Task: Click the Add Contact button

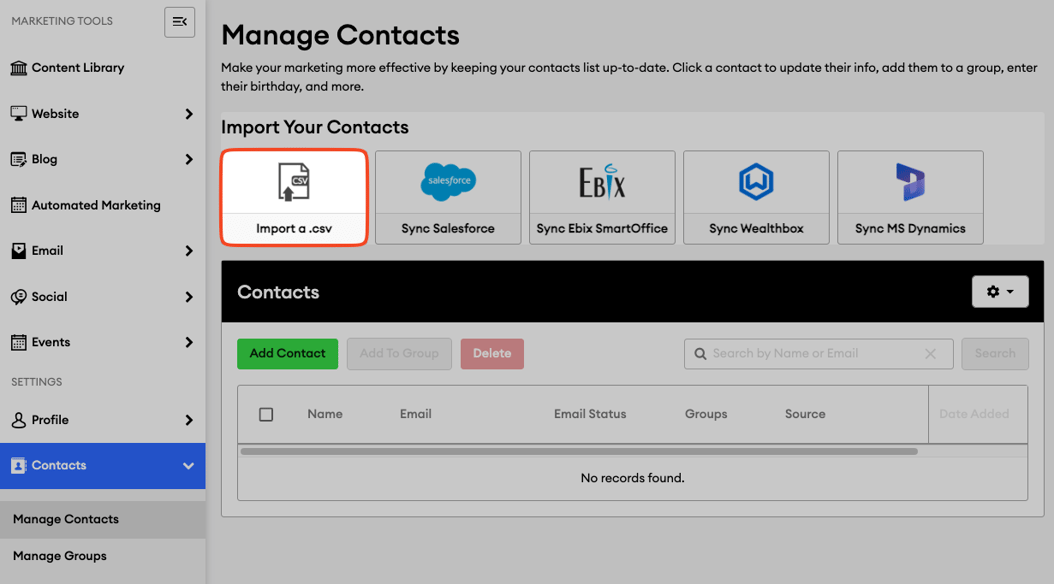Action: [287, 353]
